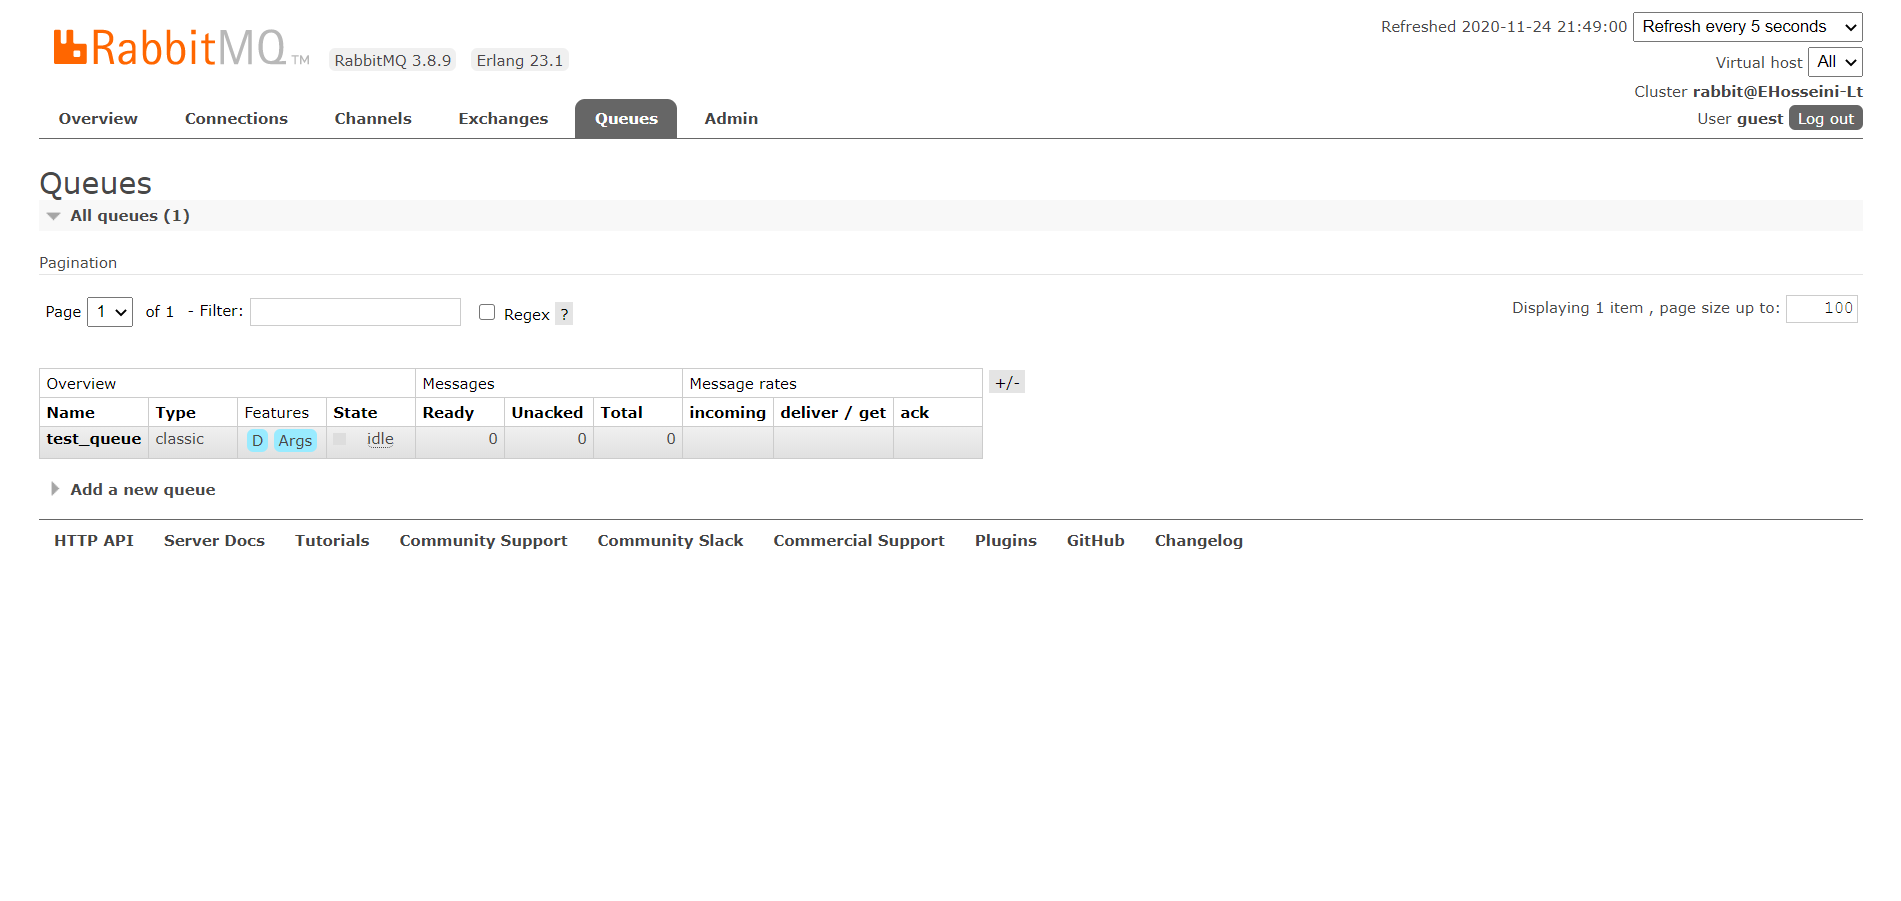Sort by the Total column header
Image resolution: width=1901 pixels, height=901 pixels.
pyautogui.click(x=621, y=412)
